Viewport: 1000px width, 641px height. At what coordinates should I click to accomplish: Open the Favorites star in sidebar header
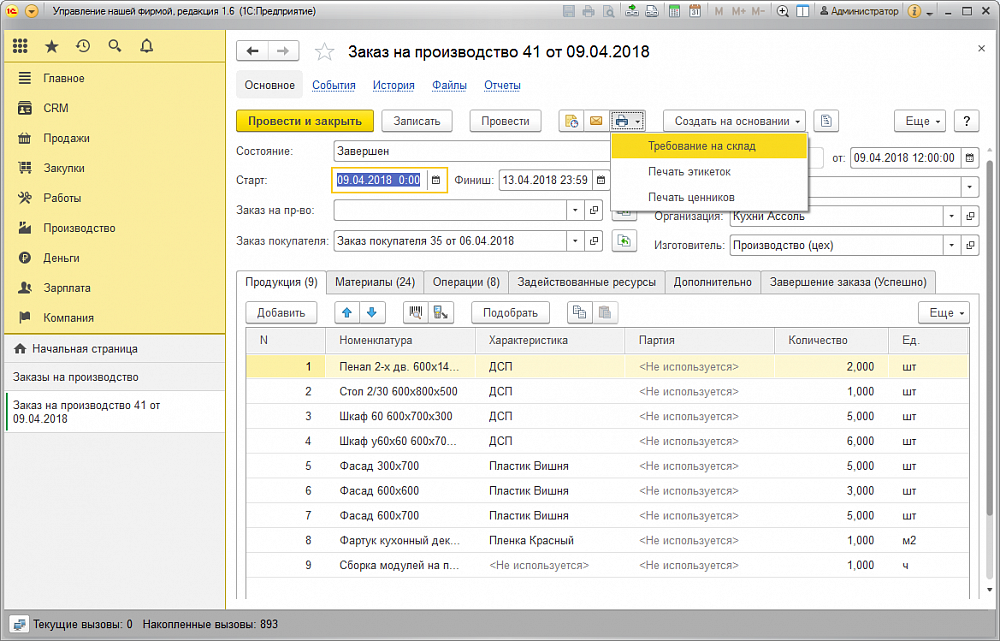pos(52,46)
